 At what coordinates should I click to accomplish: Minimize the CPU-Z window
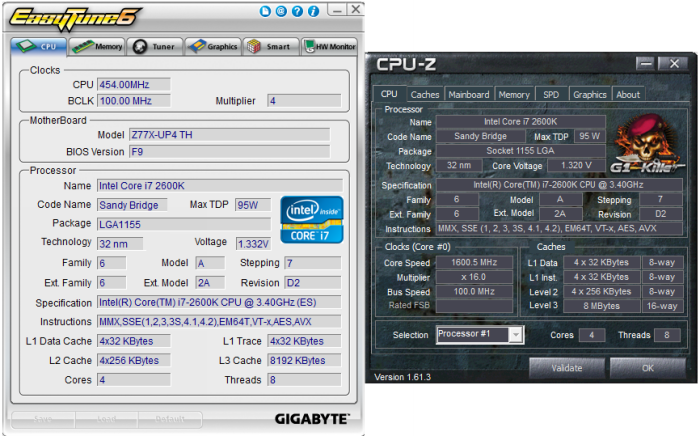pyautogui.click(x=645, y=66)
